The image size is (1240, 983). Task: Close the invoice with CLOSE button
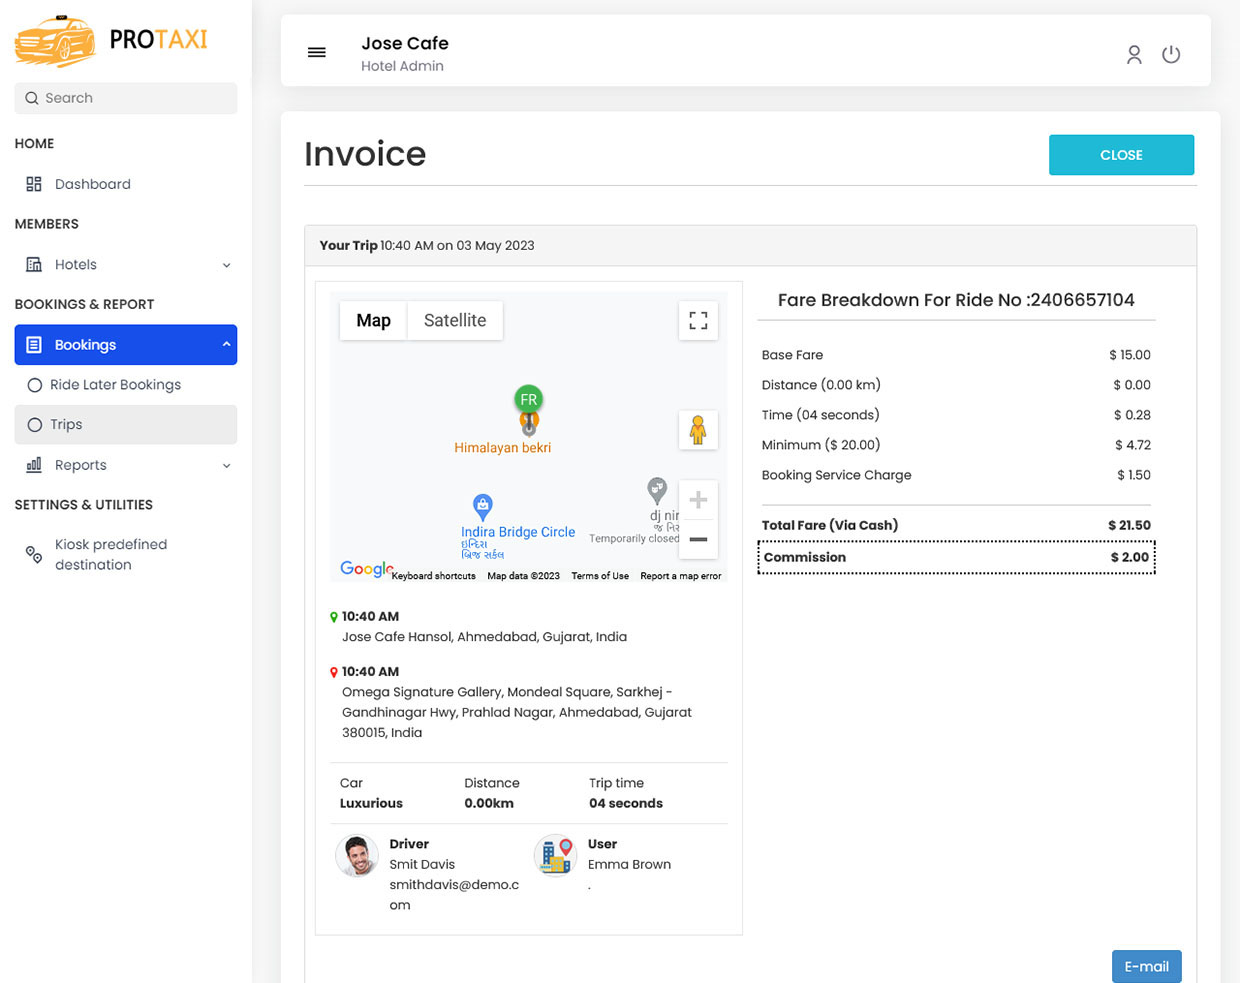(1121, 155)
